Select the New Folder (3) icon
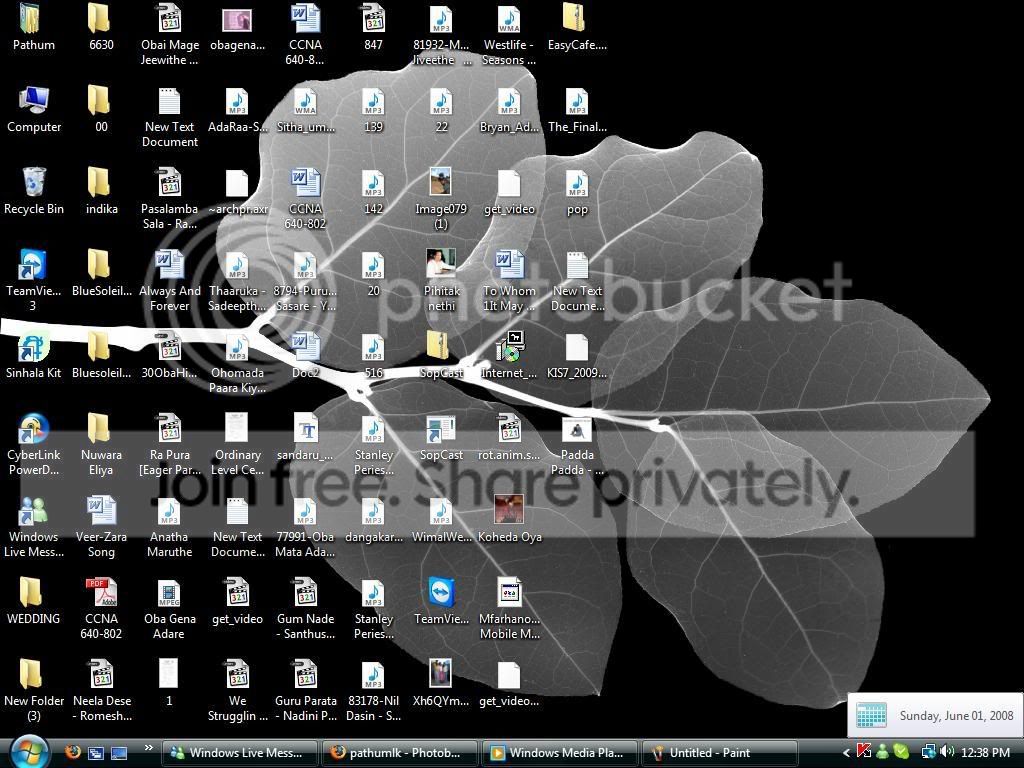The image size is (1024, 768). coord(31,675)
